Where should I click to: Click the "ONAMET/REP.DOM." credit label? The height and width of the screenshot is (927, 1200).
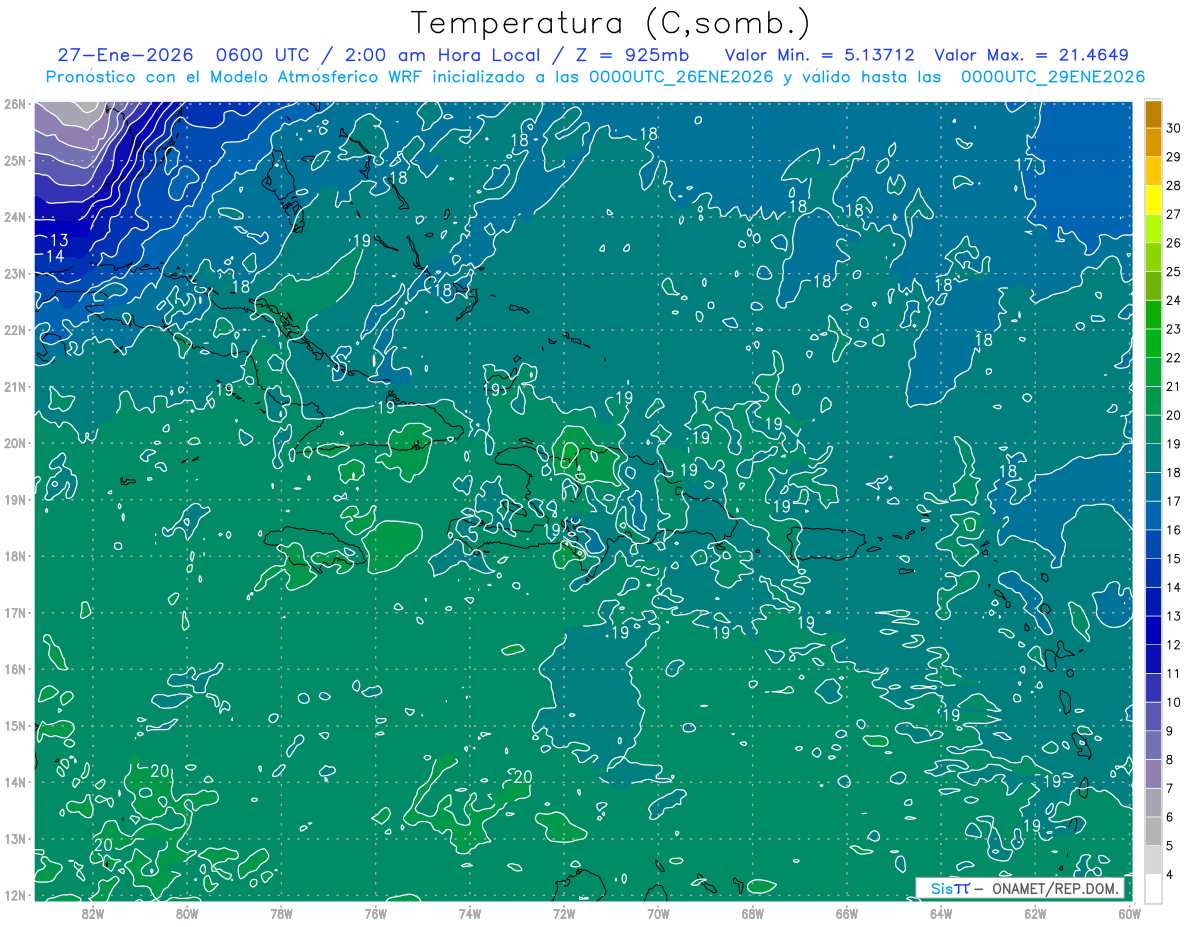coord(1056,889)
